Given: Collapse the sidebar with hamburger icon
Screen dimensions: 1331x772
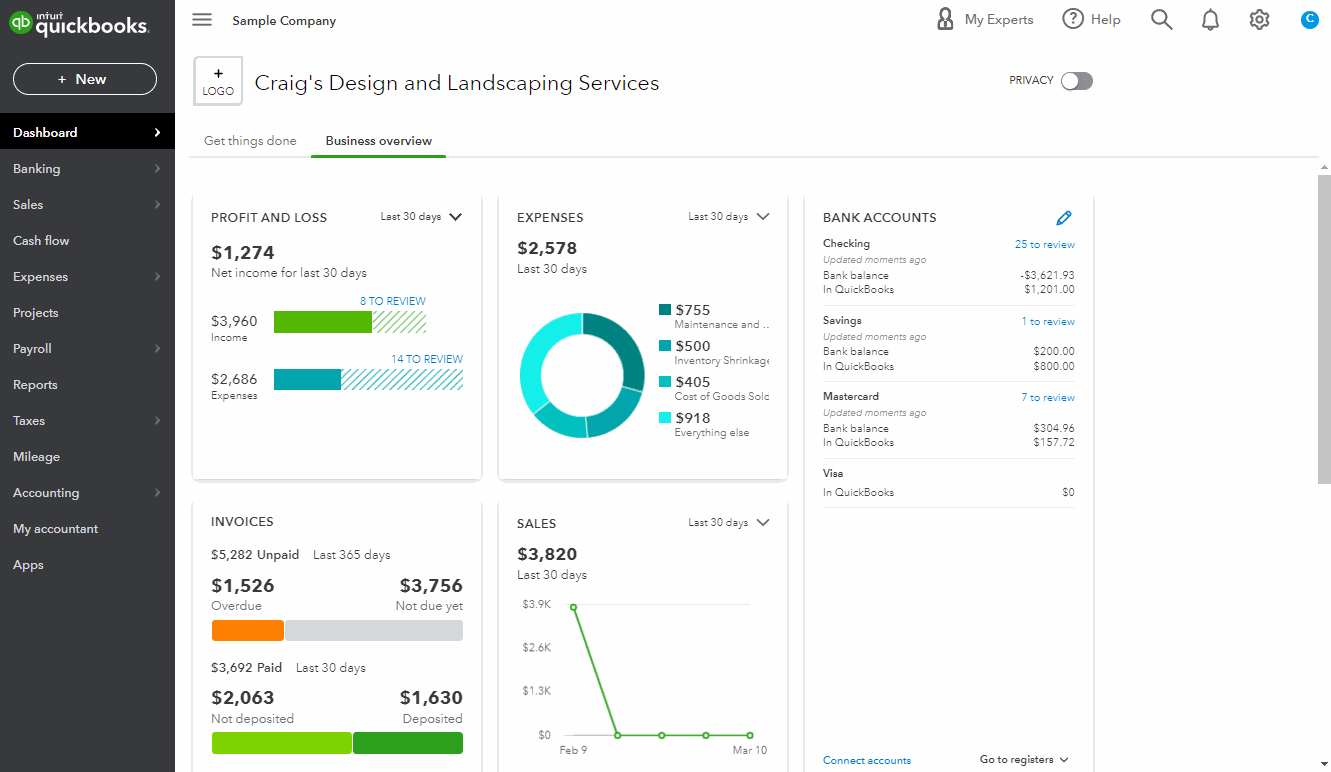Looking at the screenshot, I should 202,20.
